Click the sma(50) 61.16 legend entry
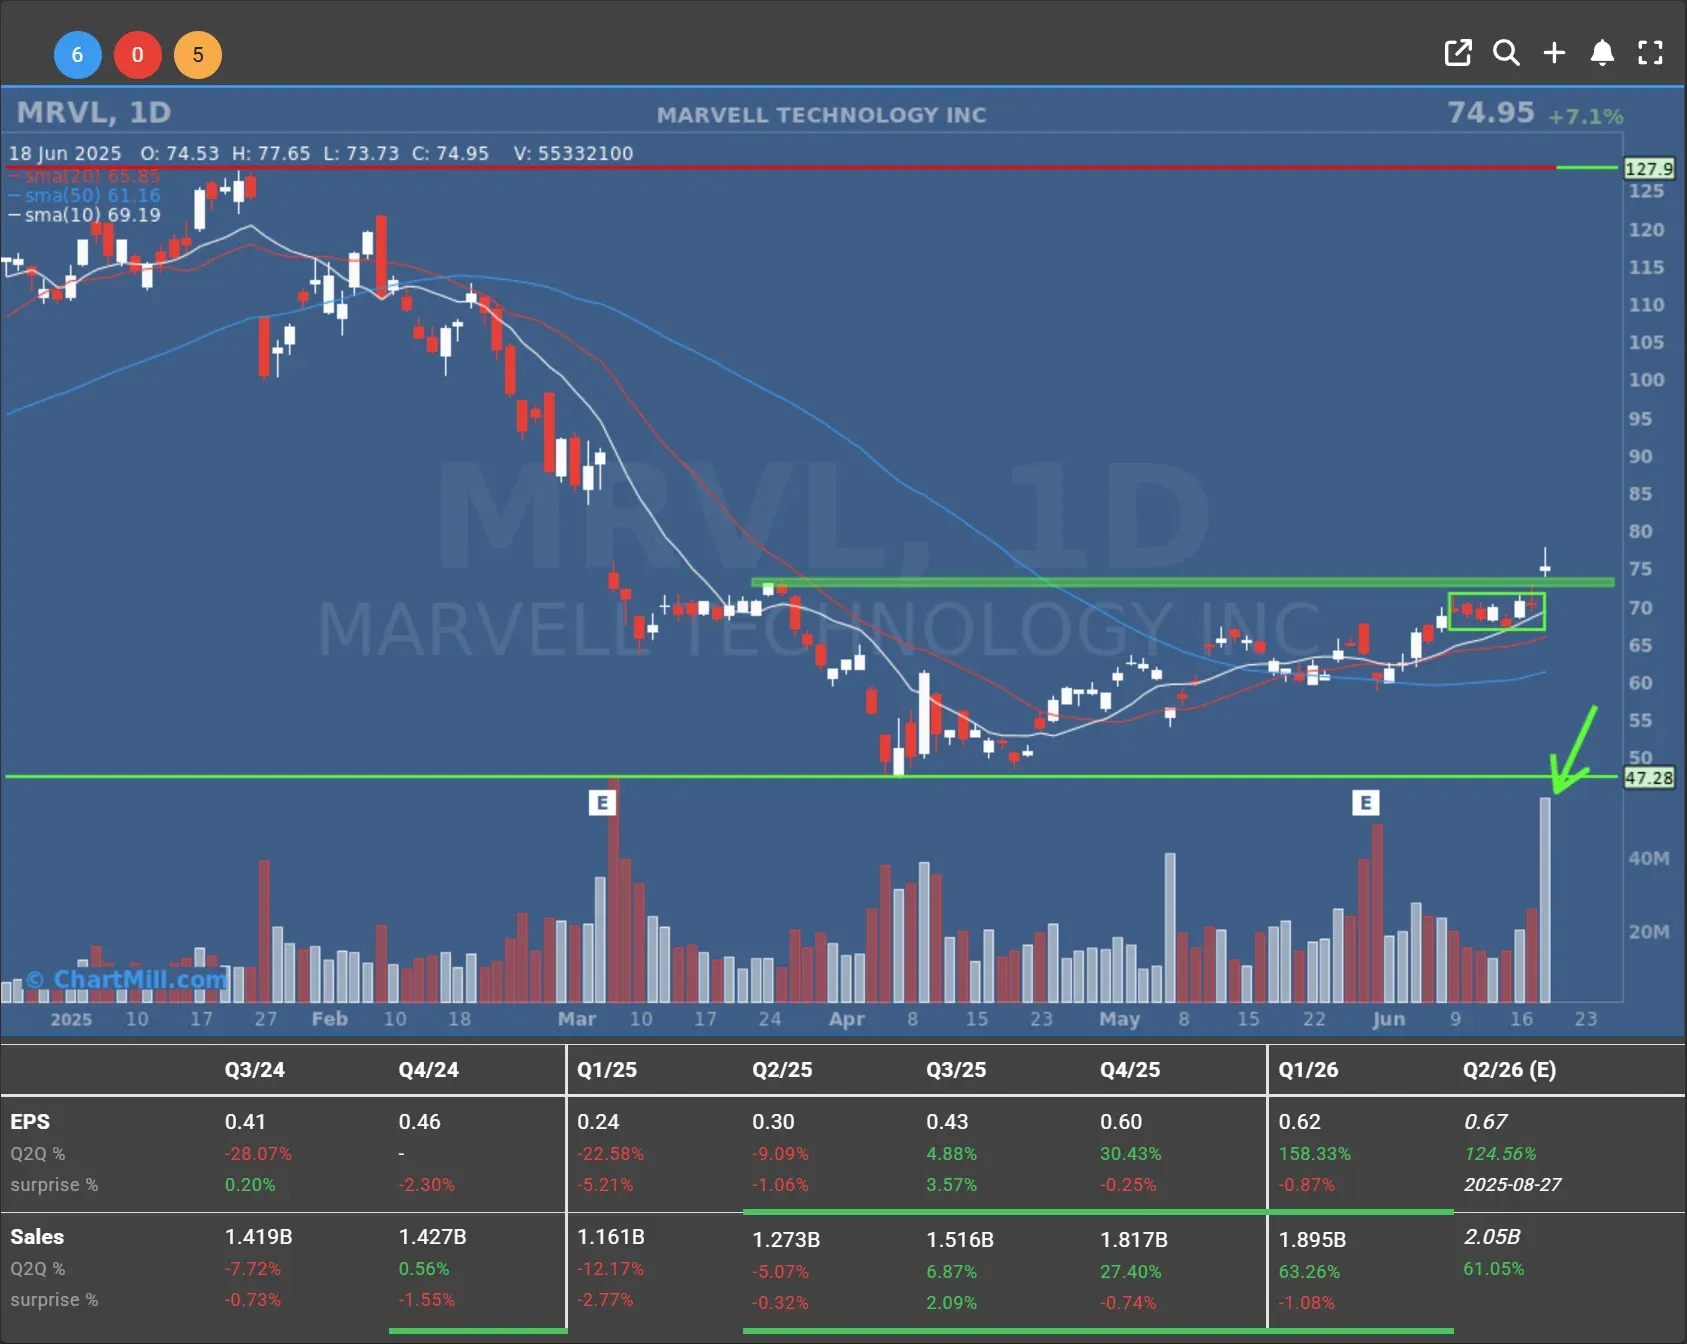The width and height of the screenshot is (1687, 1344). pyautogui.click(x=85, y=195)
